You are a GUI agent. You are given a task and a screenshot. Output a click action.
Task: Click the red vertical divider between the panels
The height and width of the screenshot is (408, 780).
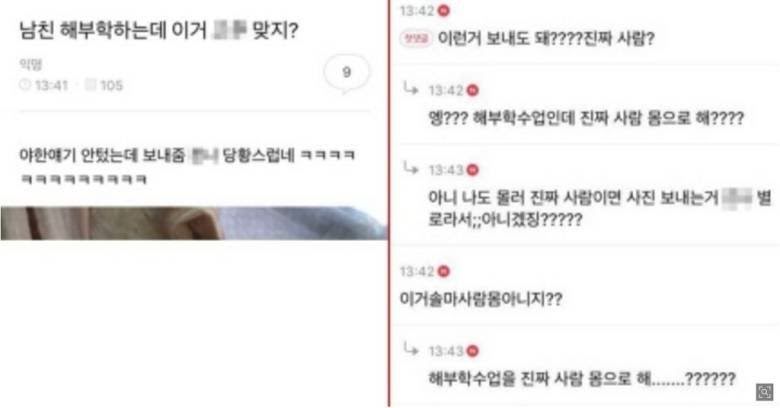[389, 204]
